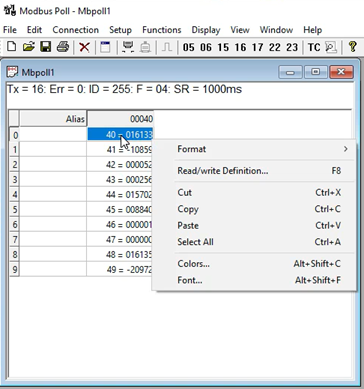364x389 pixels.
Task: Select the cell '44 = 015702'
Action: pyautogui.click(x=120, y=194)
